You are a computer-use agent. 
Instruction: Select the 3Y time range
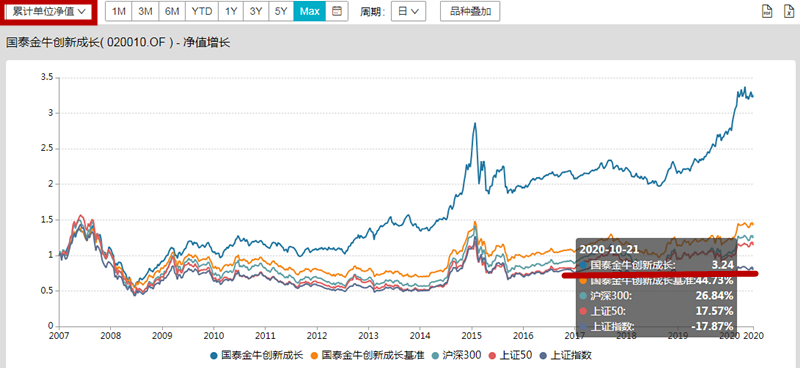point(256,11)
